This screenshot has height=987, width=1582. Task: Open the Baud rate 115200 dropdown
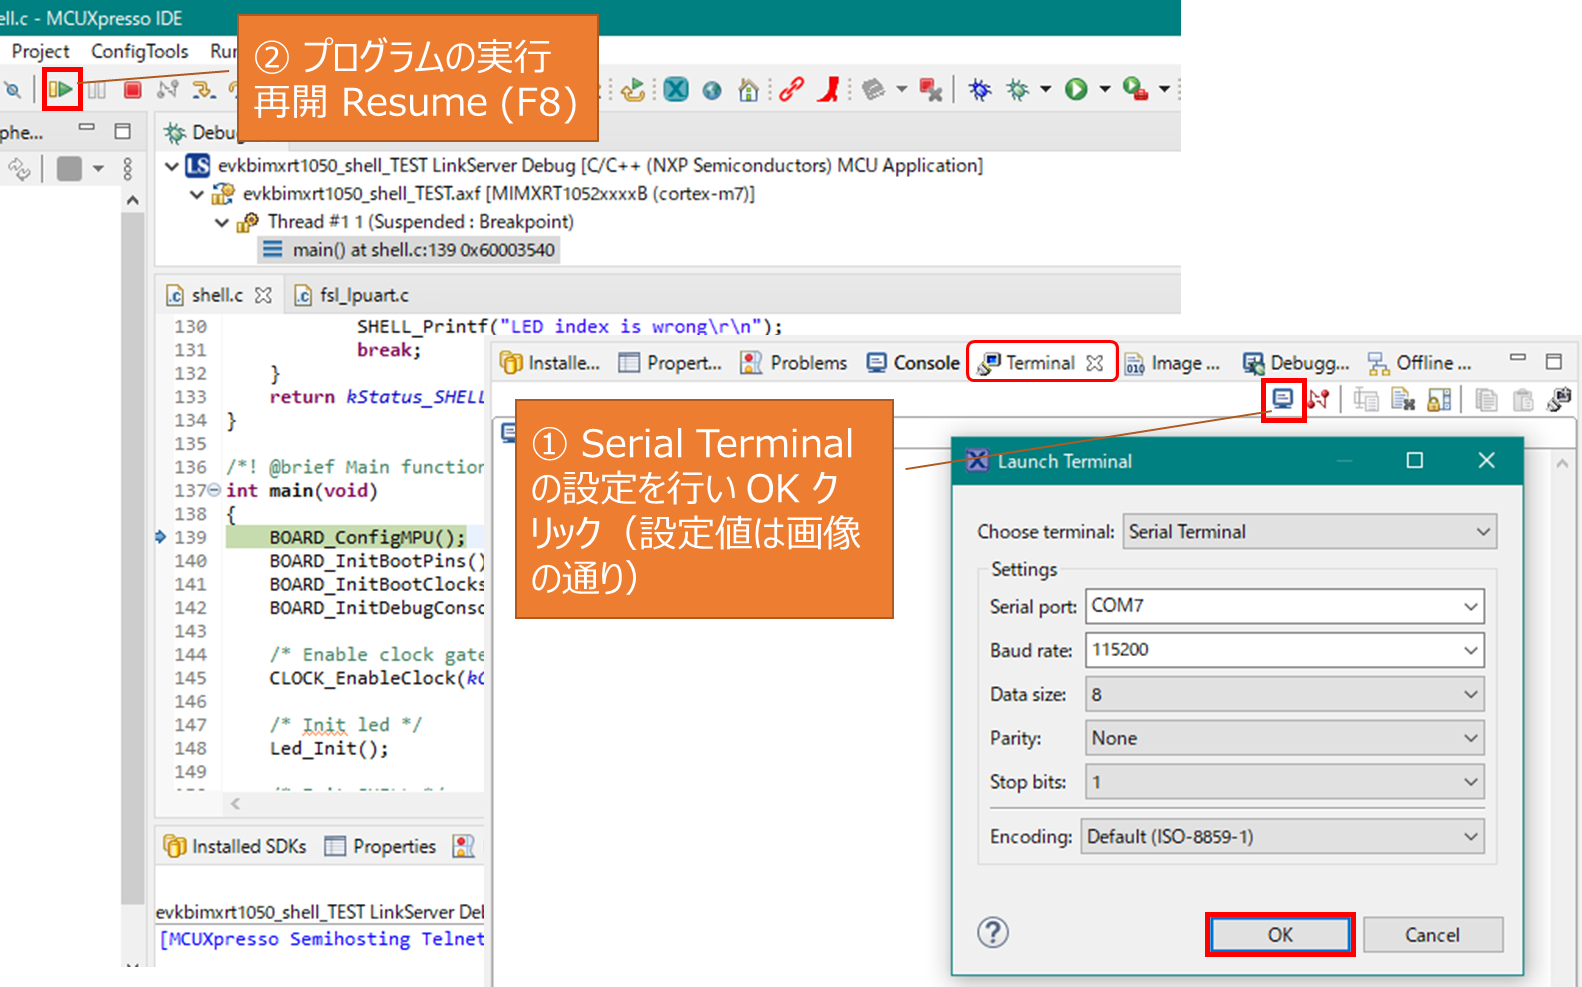pos(1470,650)
